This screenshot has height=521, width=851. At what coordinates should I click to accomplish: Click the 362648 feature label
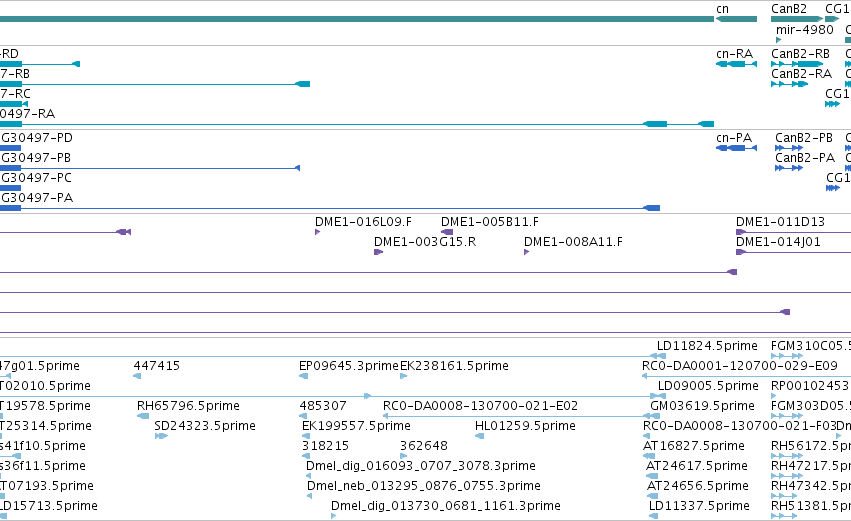tap(423, 446)
